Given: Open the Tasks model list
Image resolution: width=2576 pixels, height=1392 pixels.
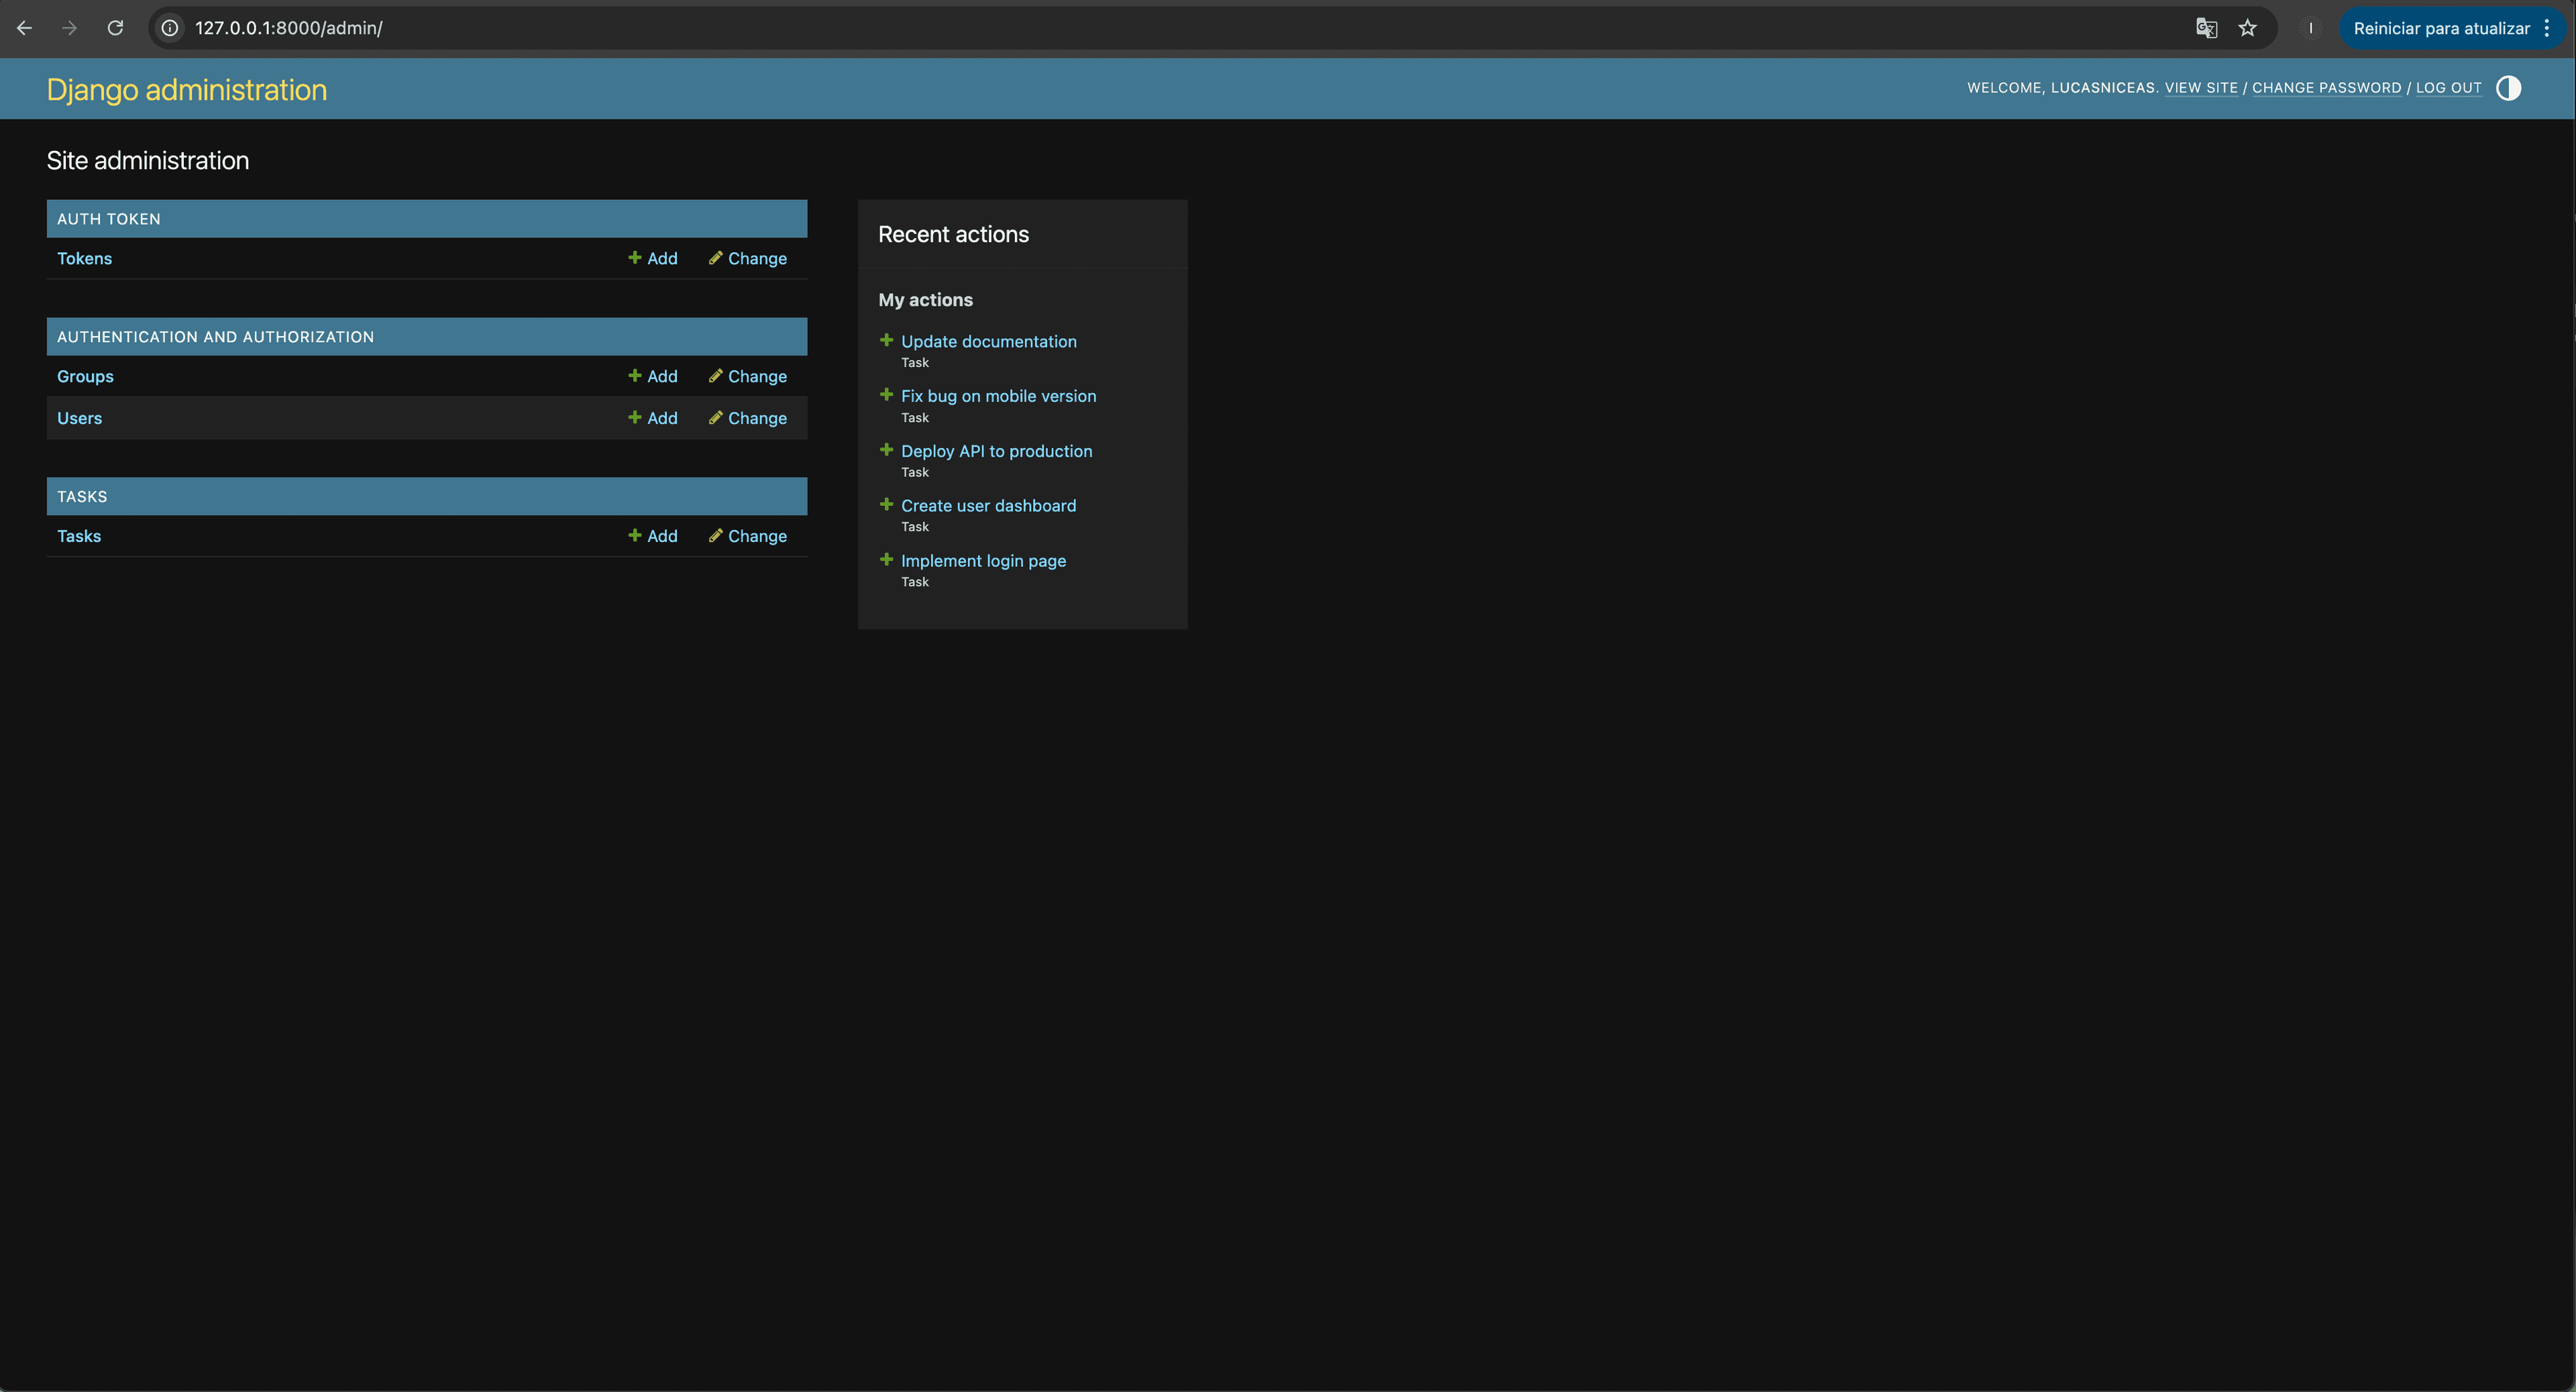Looking at the screenshot, I should pyautogui.click(x=79, y=536).
